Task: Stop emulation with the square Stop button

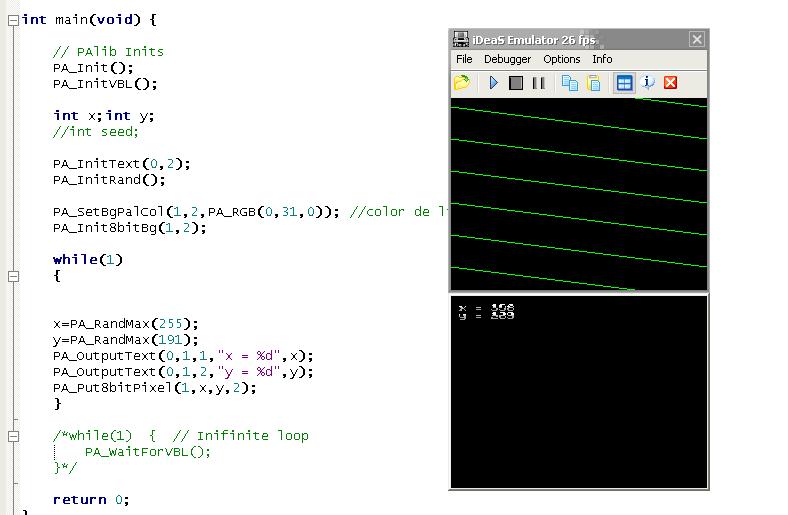Action: coord(516,83)
